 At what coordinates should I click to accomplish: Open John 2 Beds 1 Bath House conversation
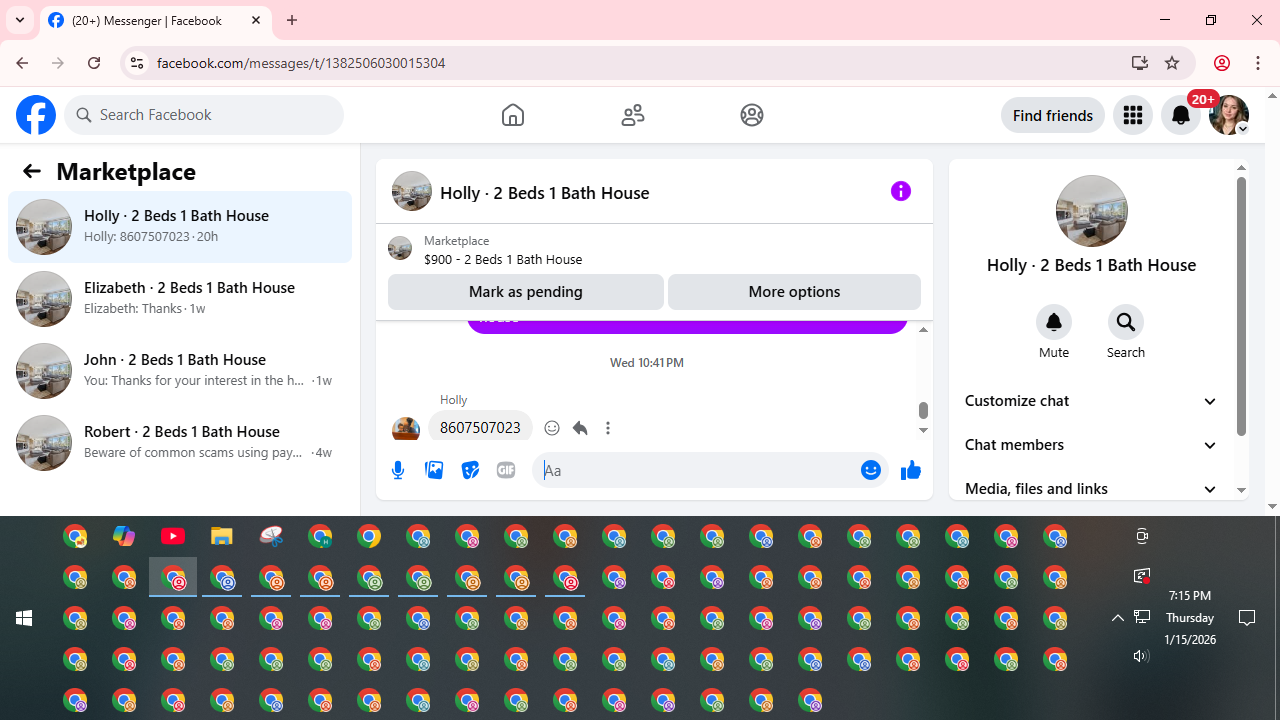[180, 371]
